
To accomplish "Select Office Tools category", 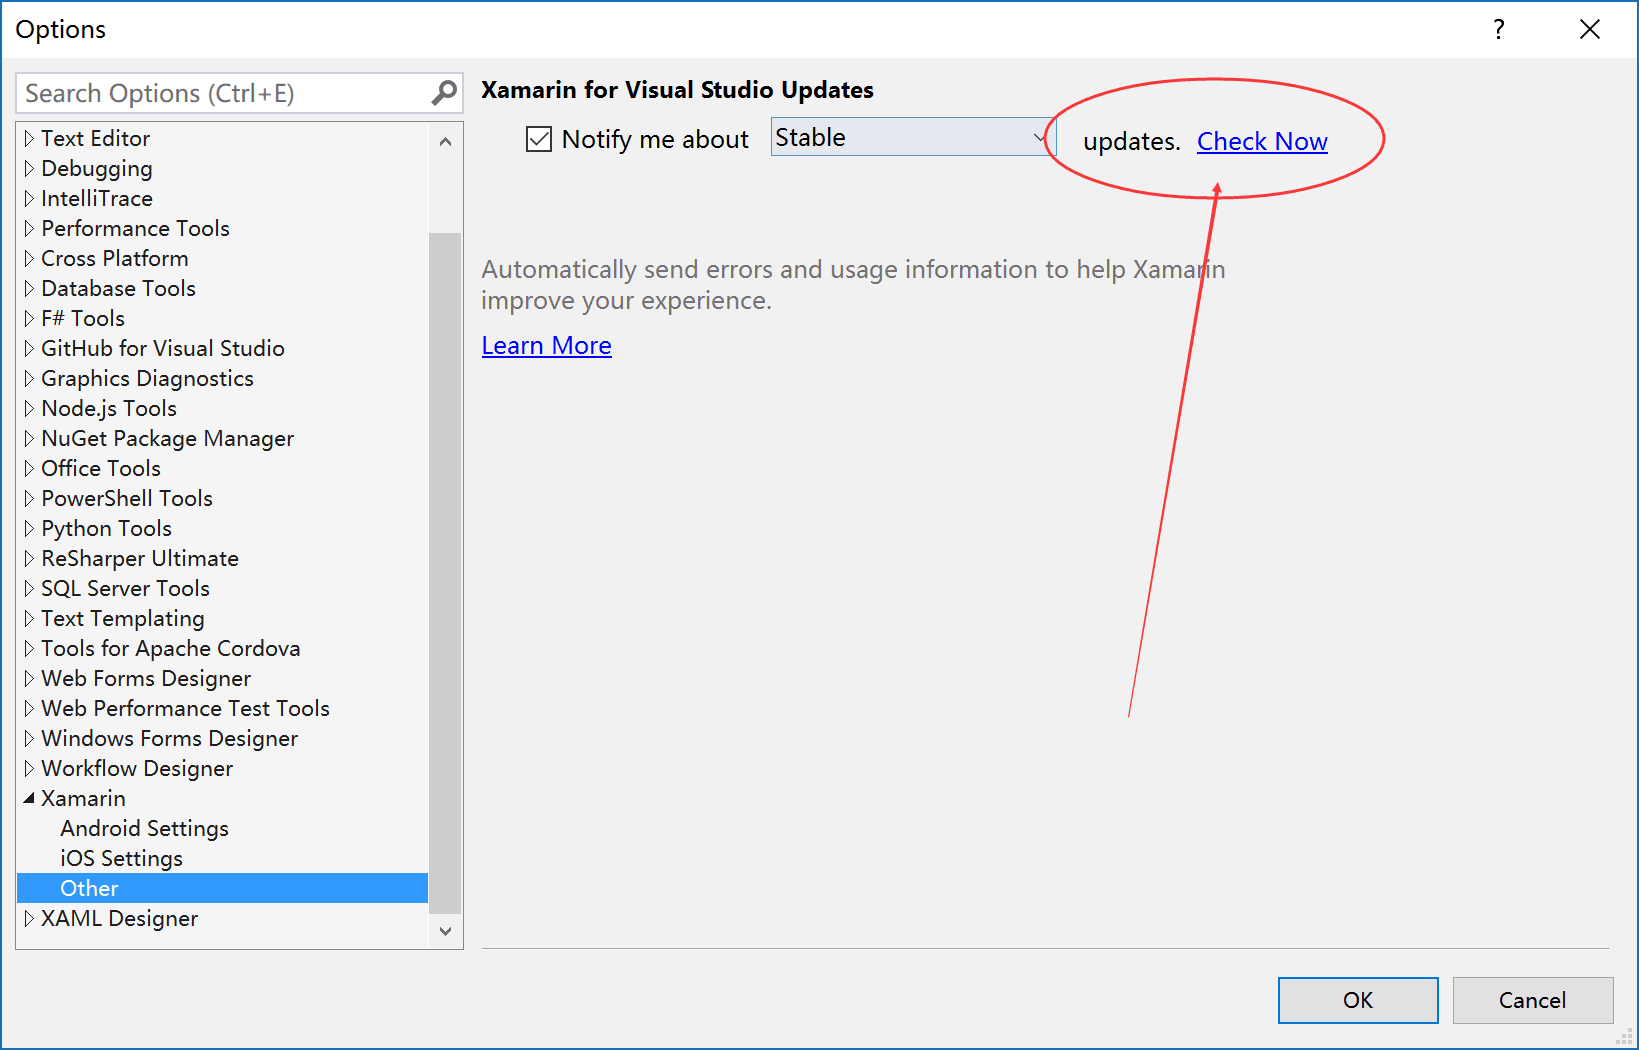I will coord(101,468).
